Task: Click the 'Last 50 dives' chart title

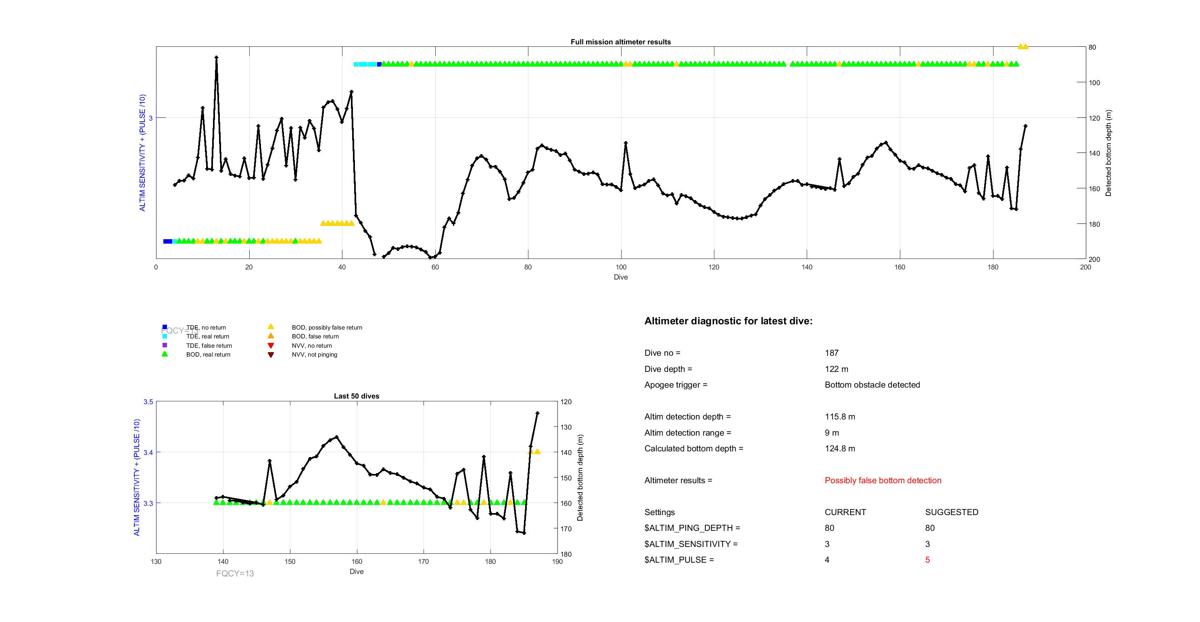Action: pos(357,396)
